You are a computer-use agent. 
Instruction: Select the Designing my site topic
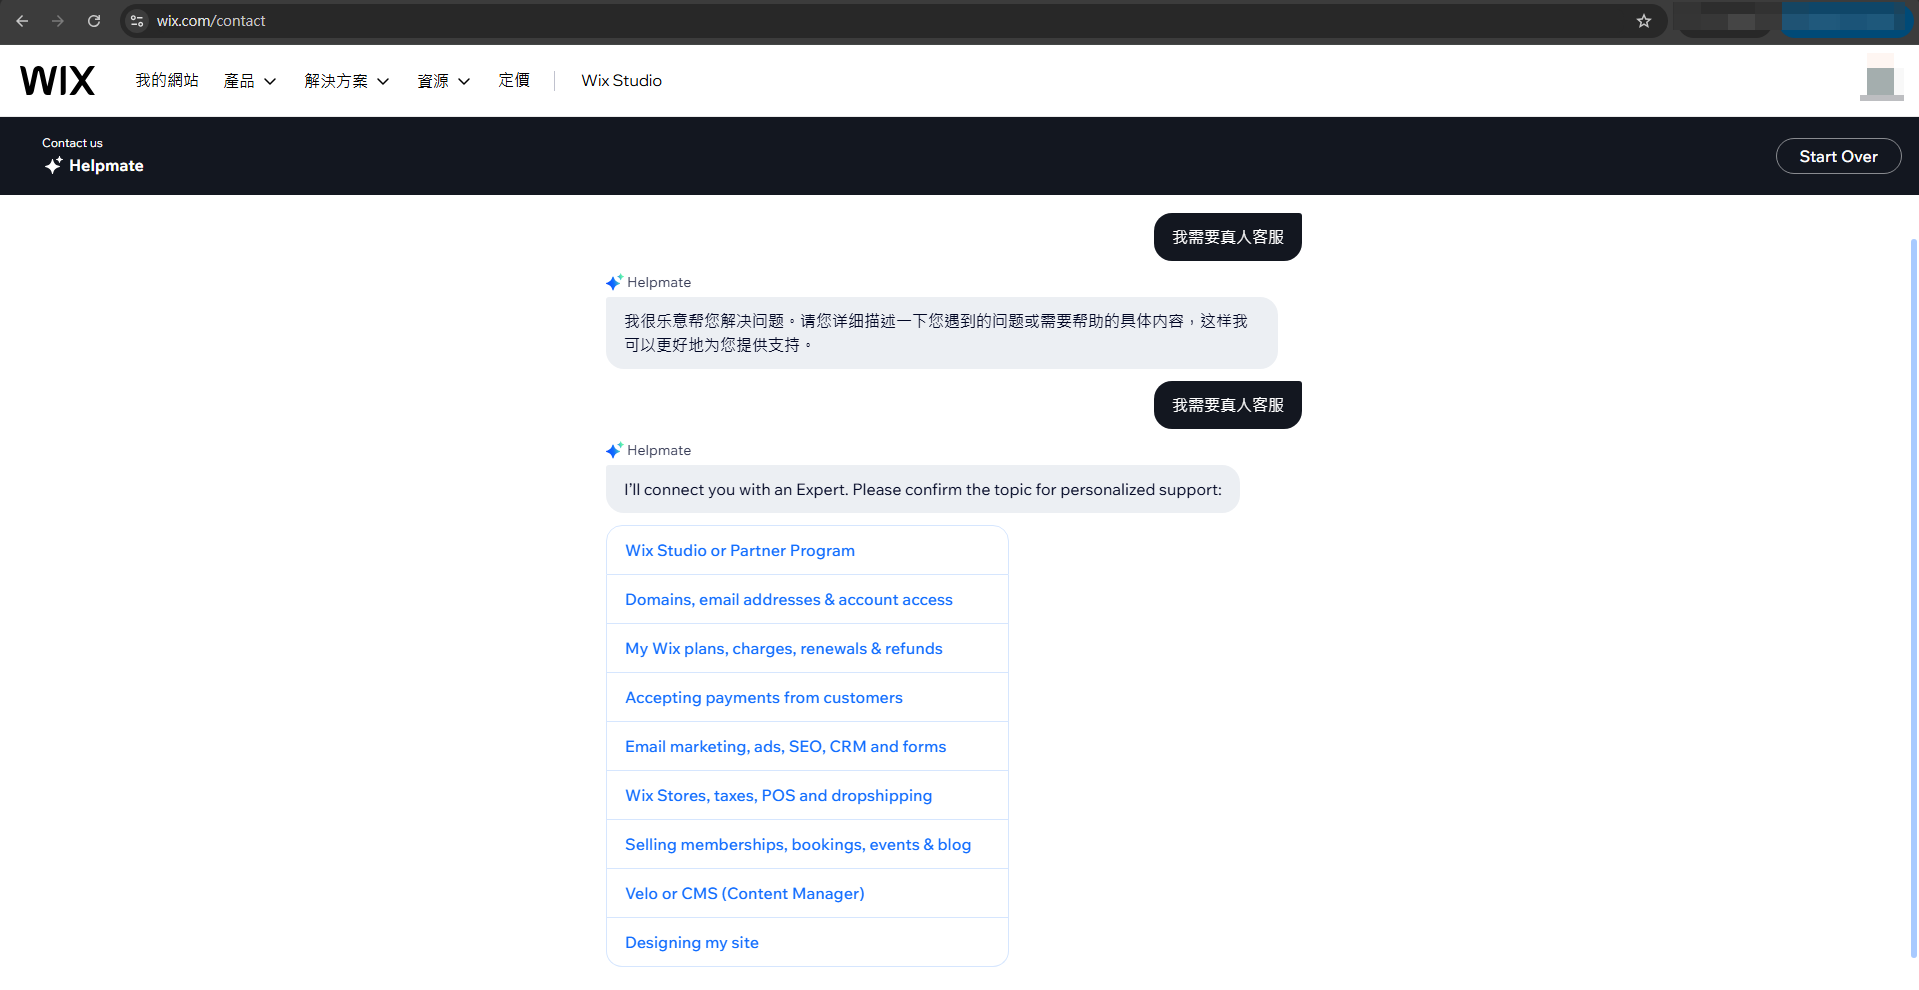[x=691, y=941]
